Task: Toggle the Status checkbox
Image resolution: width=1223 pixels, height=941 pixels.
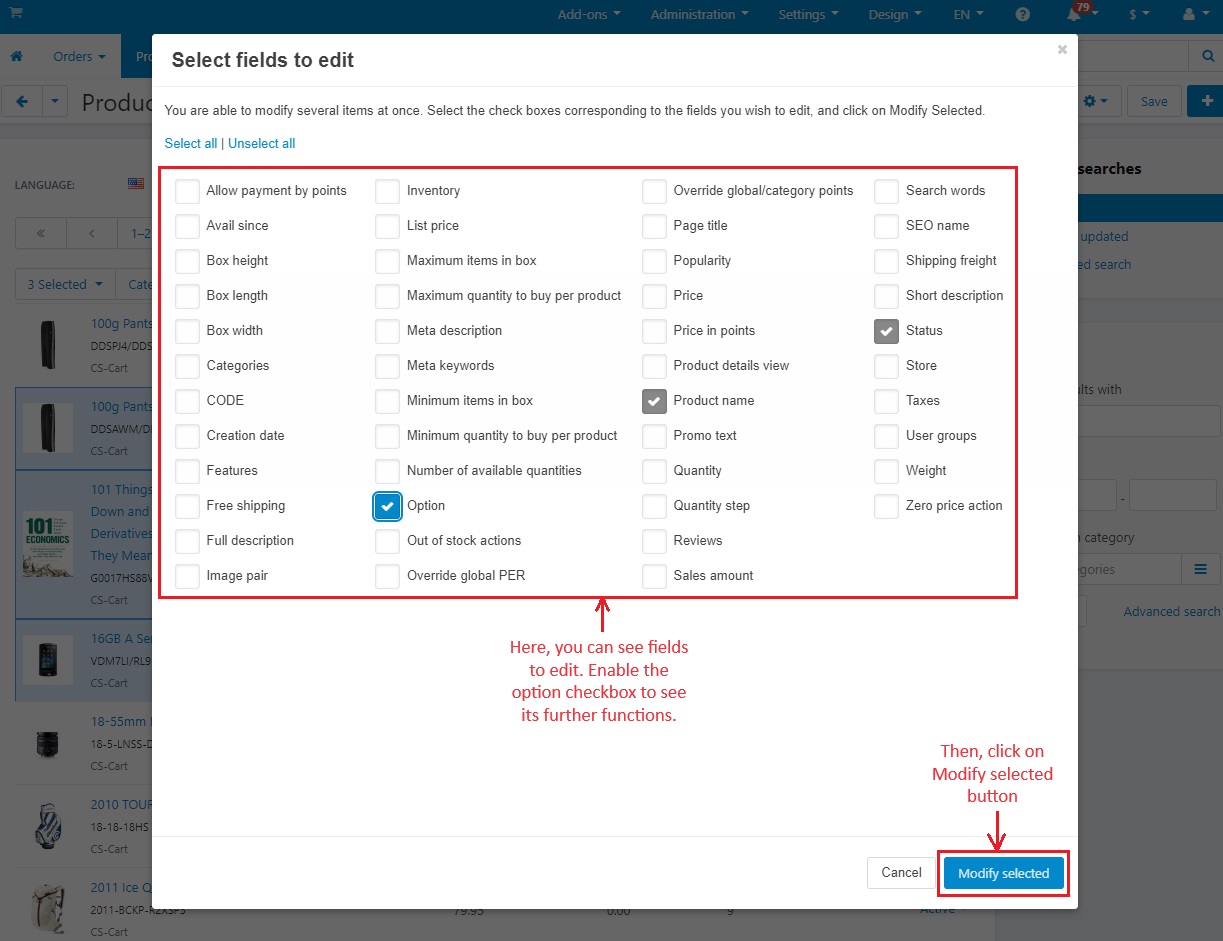Action: click(x=886, y=331)
